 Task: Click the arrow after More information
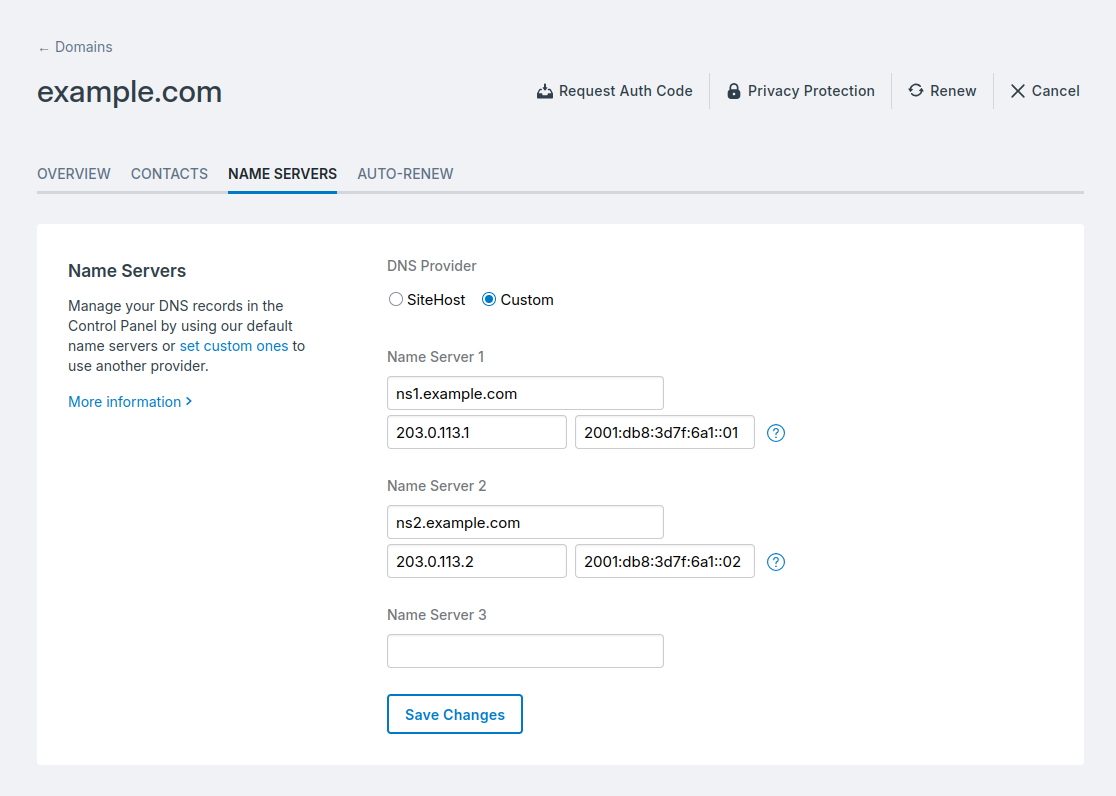pos(189,401)
